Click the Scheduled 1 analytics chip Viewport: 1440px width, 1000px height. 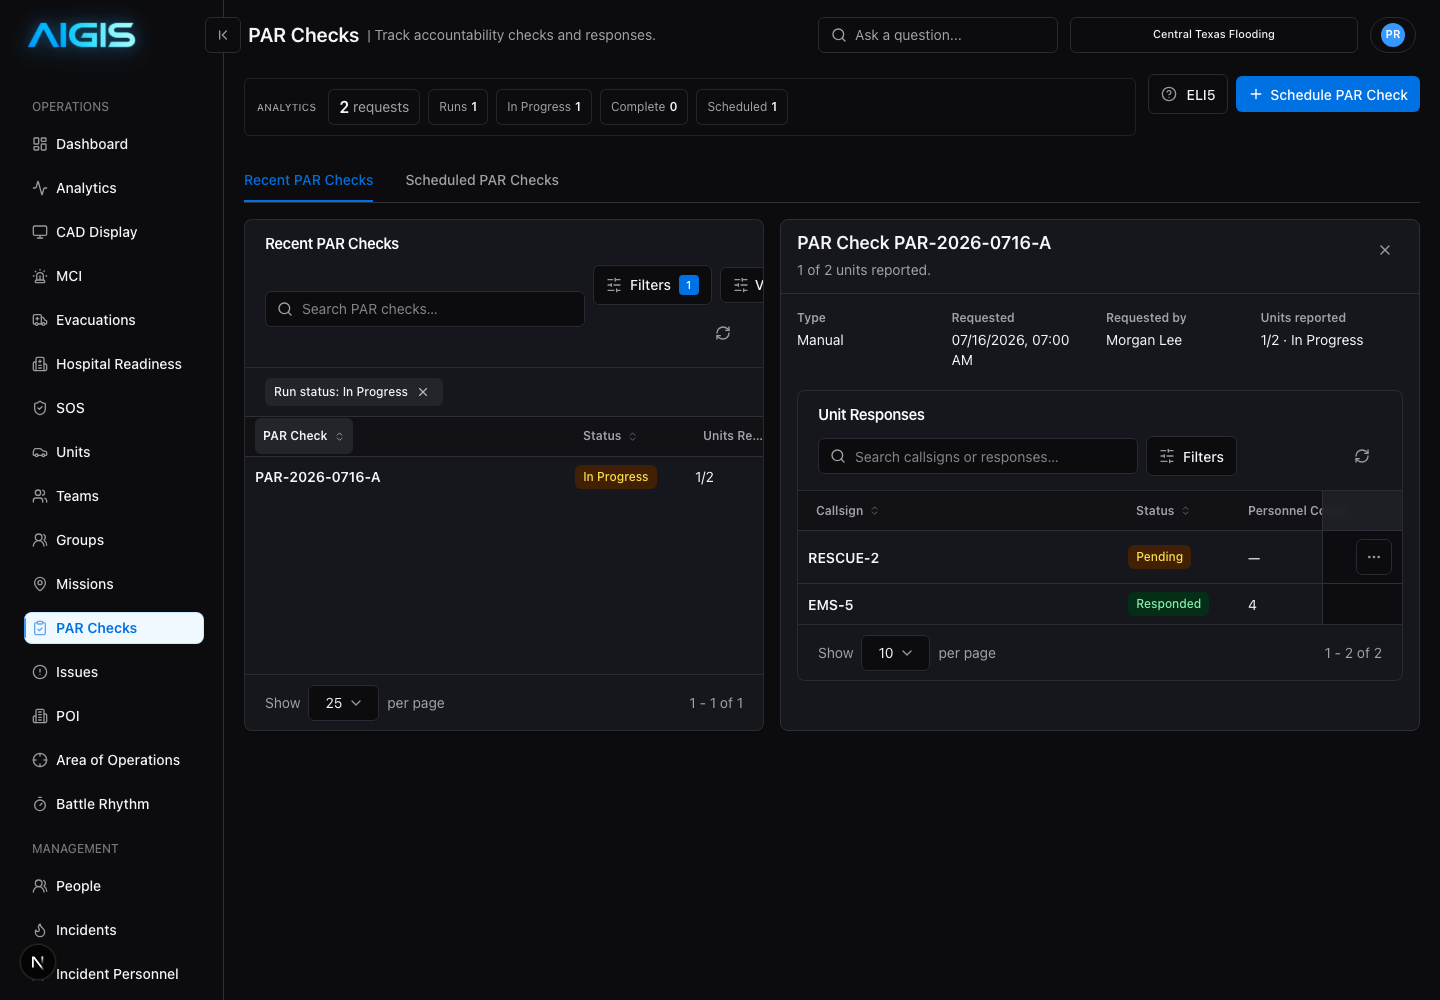(x=742, y=107)
